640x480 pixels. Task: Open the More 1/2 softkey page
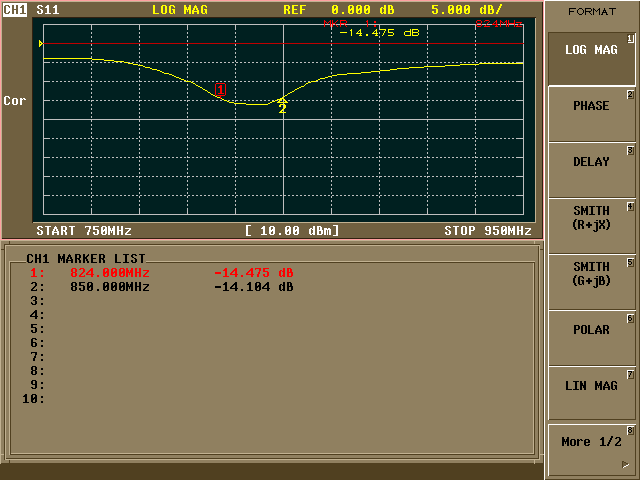(x=591, y=449)
